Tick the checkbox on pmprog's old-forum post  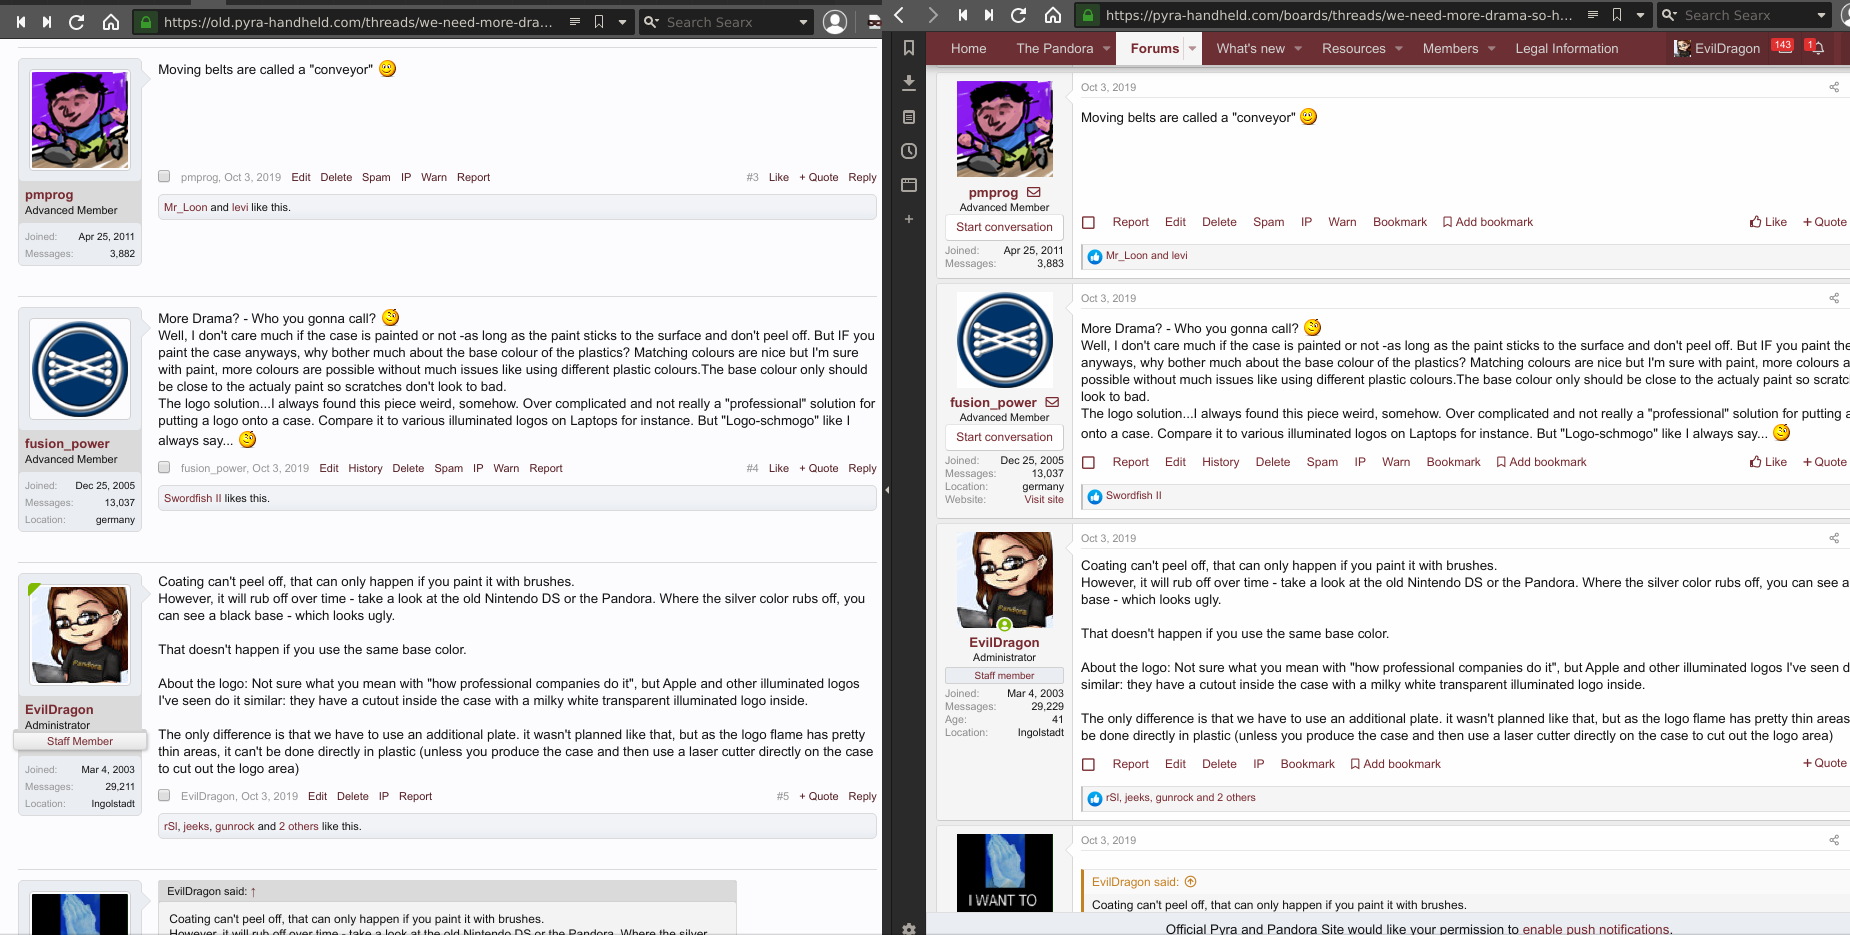tap(164, 177)
